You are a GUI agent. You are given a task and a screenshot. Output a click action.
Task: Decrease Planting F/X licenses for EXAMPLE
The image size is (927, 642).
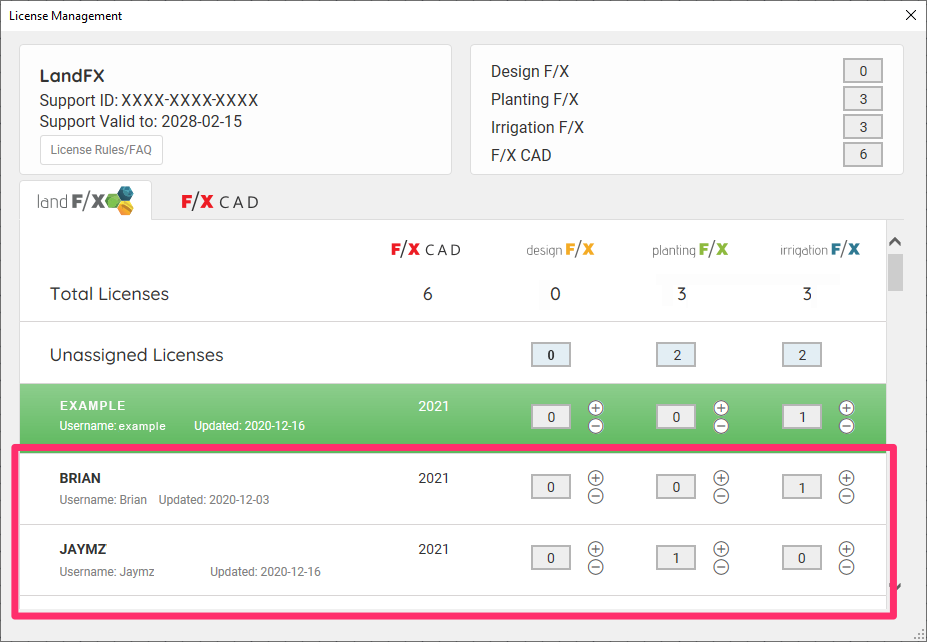point(721,426)
